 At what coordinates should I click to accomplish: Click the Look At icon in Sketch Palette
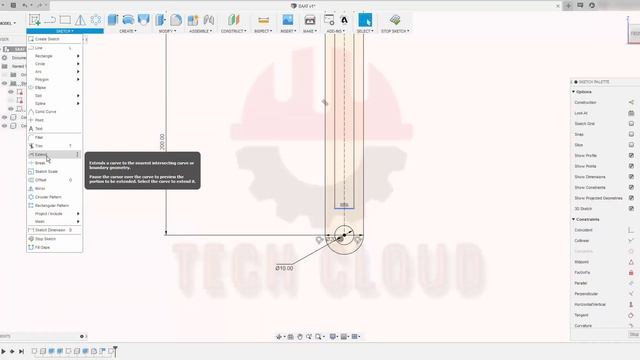coord(631,113)
